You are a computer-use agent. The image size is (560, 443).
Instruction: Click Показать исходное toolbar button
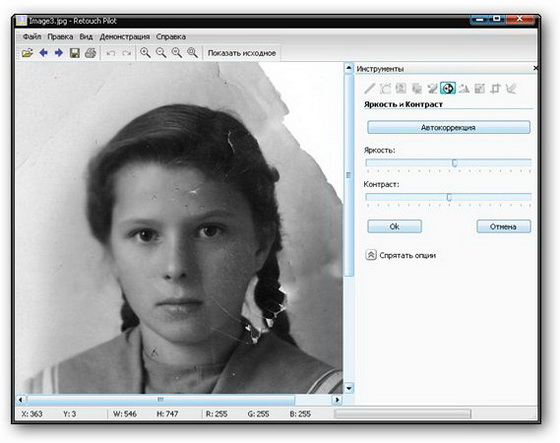click(242, 53)
